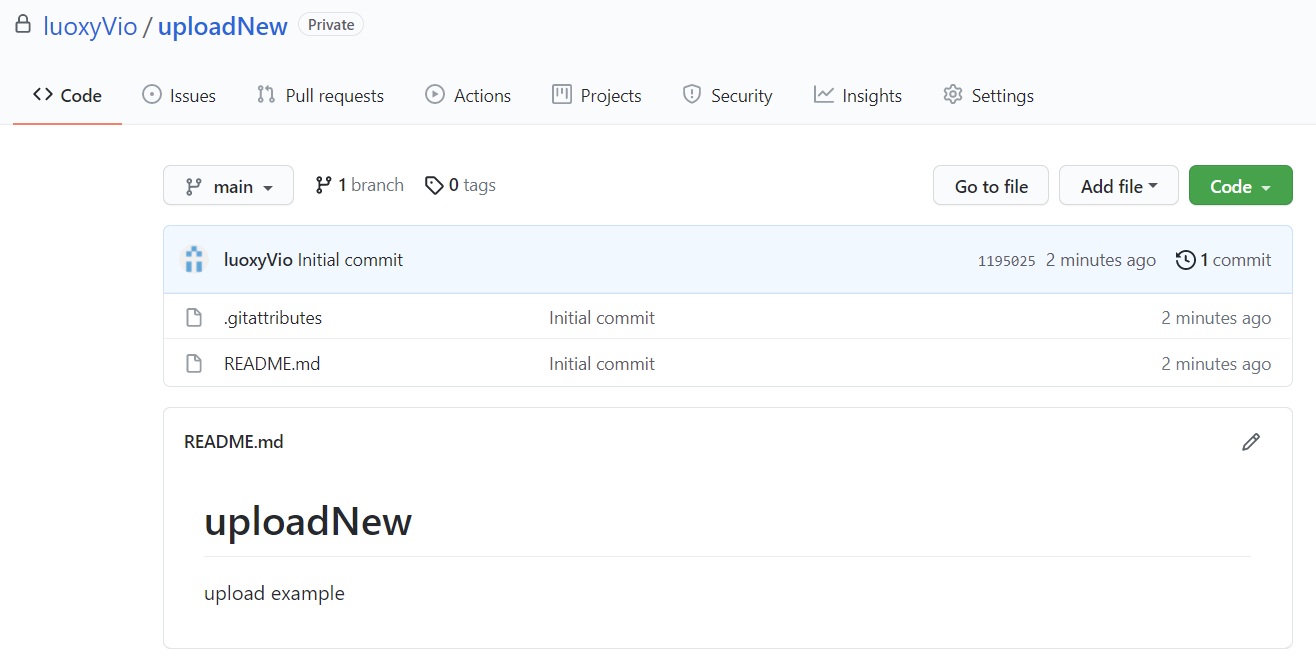
Task: Open the luoxyVio owner link
Action: (x=90, y=26)
